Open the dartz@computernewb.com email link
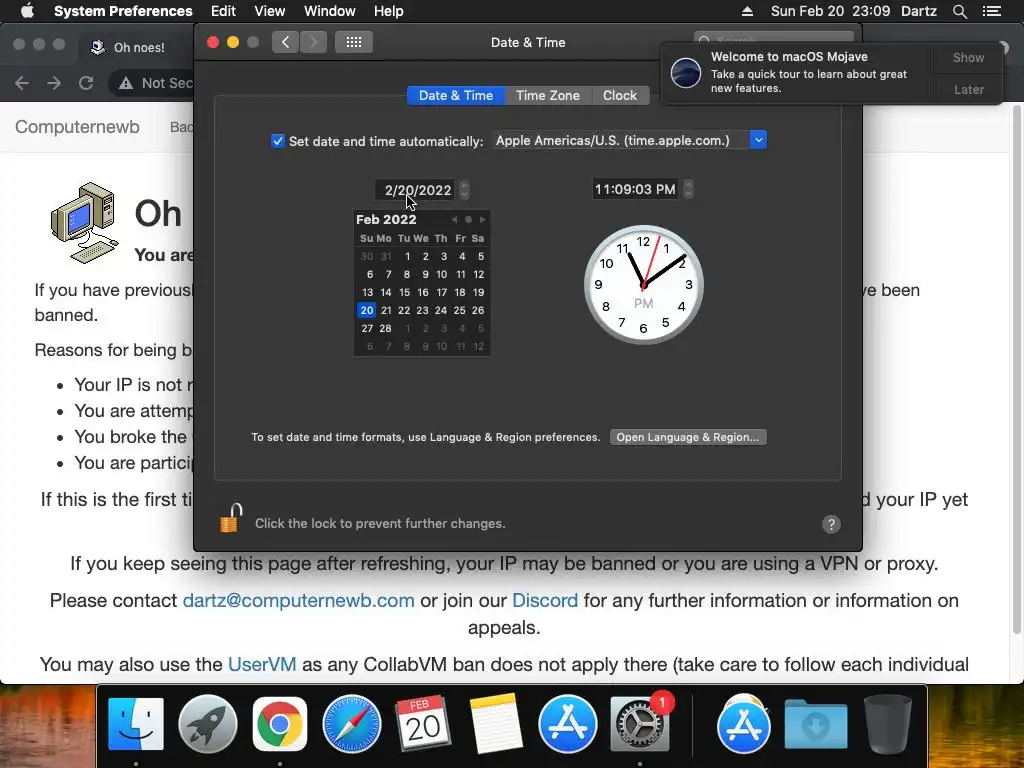1024x768 pixels. 298,600
